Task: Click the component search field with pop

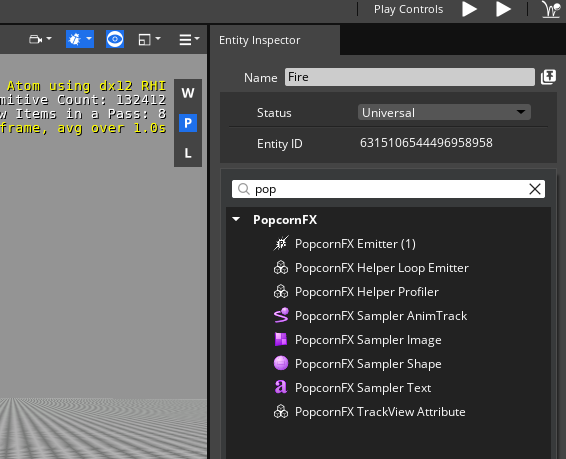Action: [x=388, y=189]
